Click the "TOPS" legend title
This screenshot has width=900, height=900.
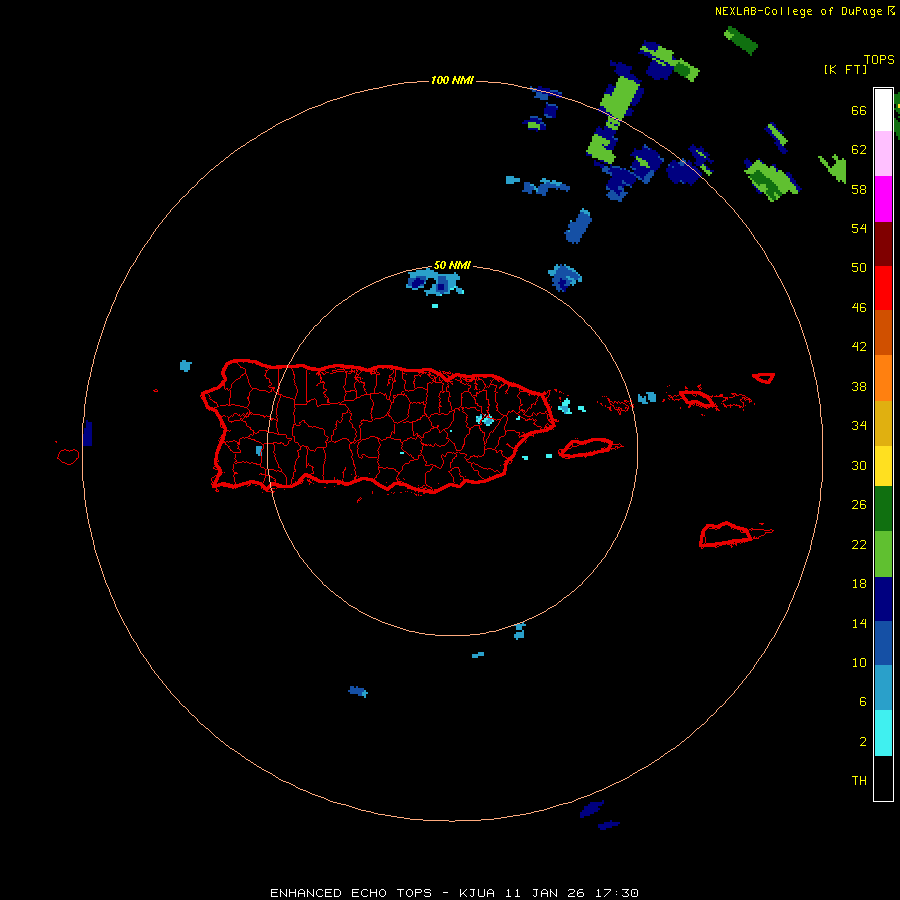pos(879,60)
